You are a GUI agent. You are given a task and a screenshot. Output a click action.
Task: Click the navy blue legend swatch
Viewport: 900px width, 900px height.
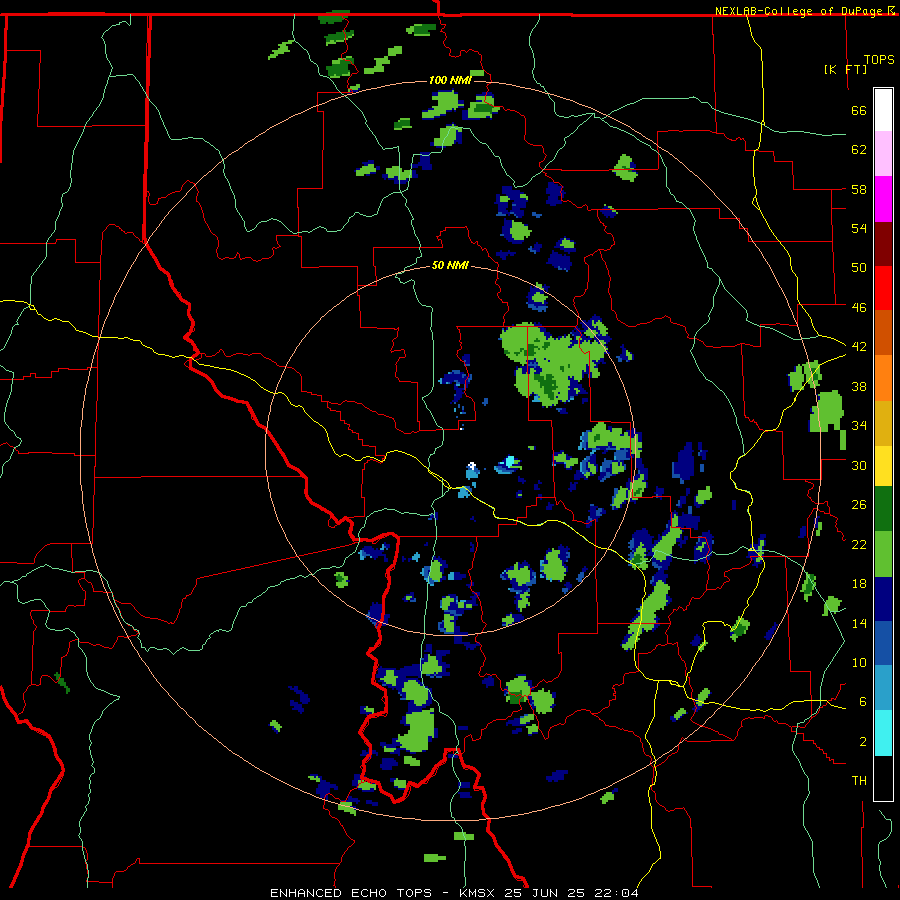(x=883, y=599)
